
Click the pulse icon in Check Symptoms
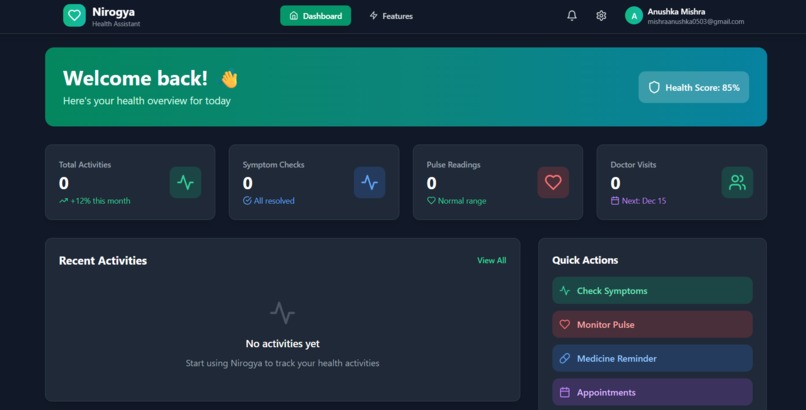coord(564,291)
